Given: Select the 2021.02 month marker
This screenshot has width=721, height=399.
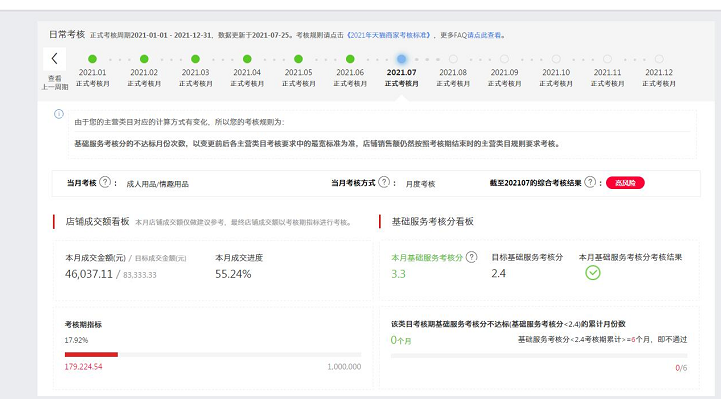Looking at the screenshot, I should pos(144,59).
